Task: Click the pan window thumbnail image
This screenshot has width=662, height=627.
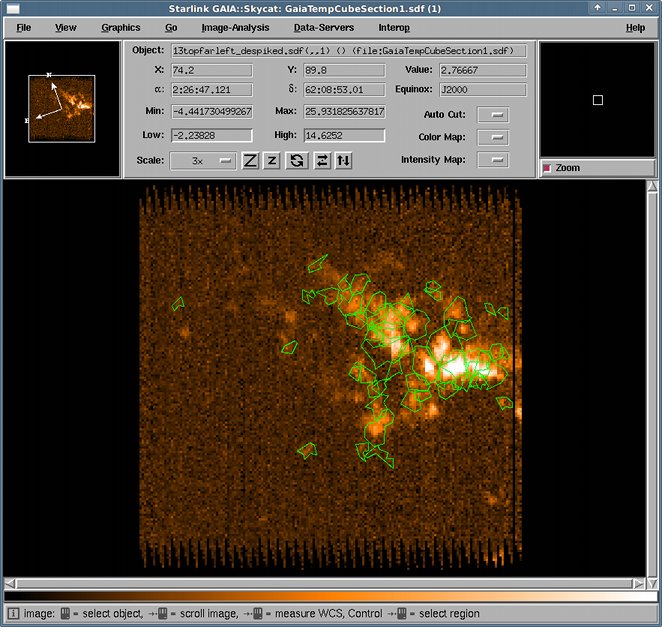Action: (x=62, y=109)
